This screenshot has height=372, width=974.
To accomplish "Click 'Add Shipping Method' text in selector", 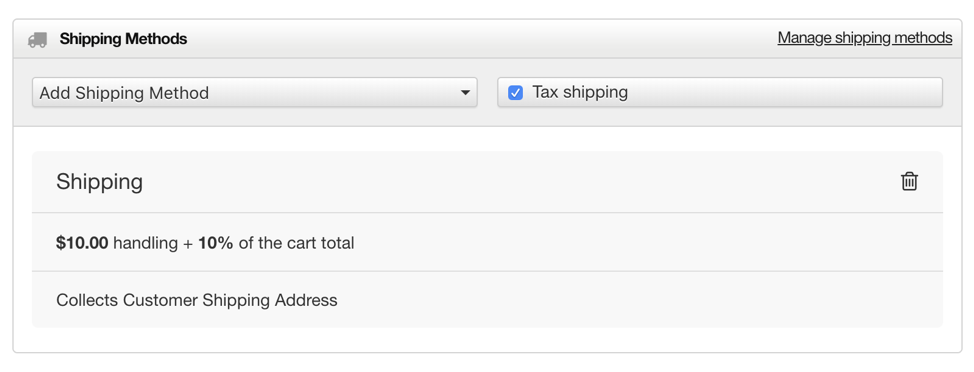I will (124, 93).
